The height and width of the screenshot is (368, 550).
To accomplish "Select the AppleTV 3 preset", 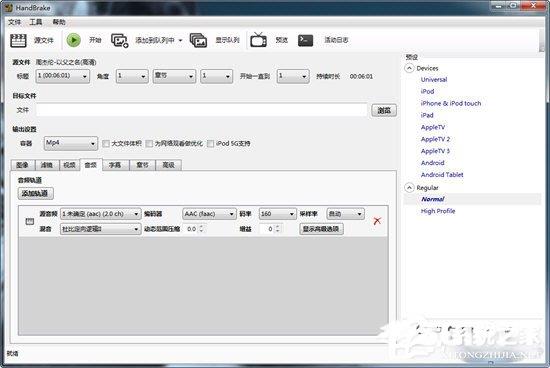I will point(435,151).
